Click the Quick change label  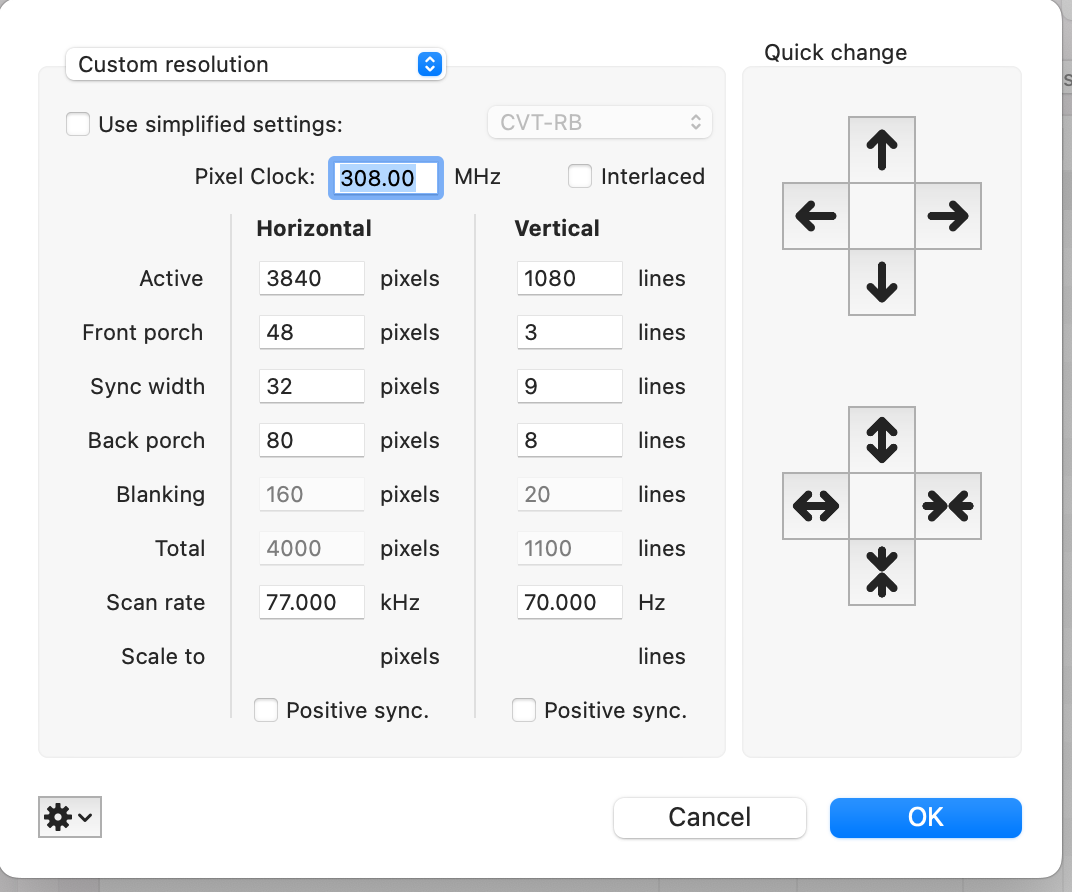click(x=835, y=53)
